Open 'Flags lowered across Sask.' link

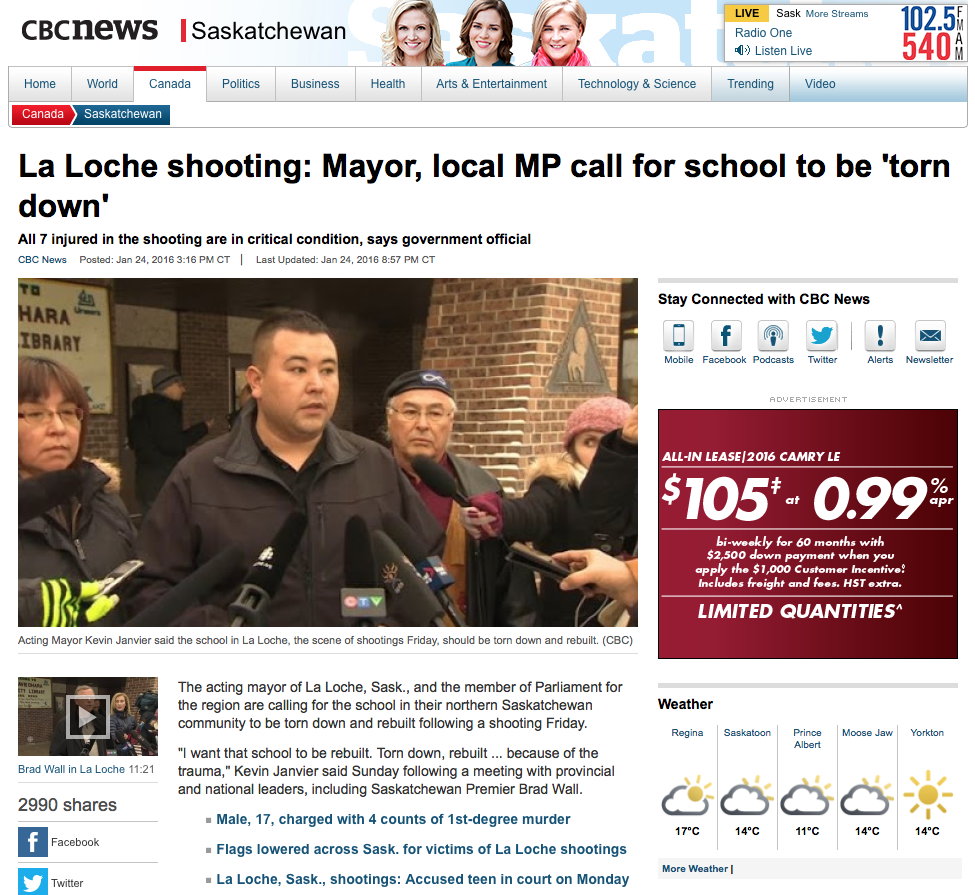[421, 849]
